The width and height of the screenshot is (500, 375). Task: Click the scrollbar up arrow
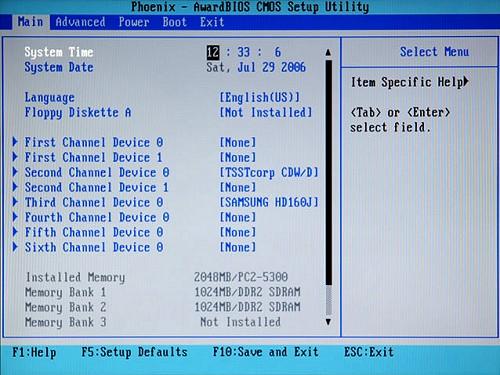click(x=328, y=52)
